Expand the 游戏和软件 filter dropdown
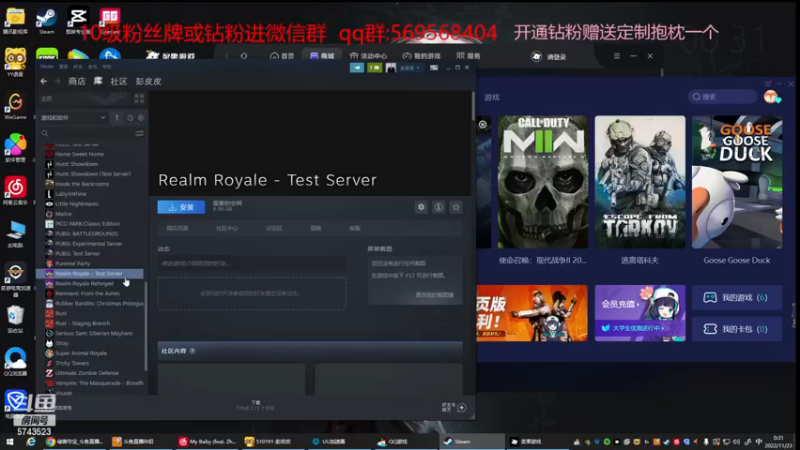The height and width of the screenshot is (450, 800). point(73,117)
